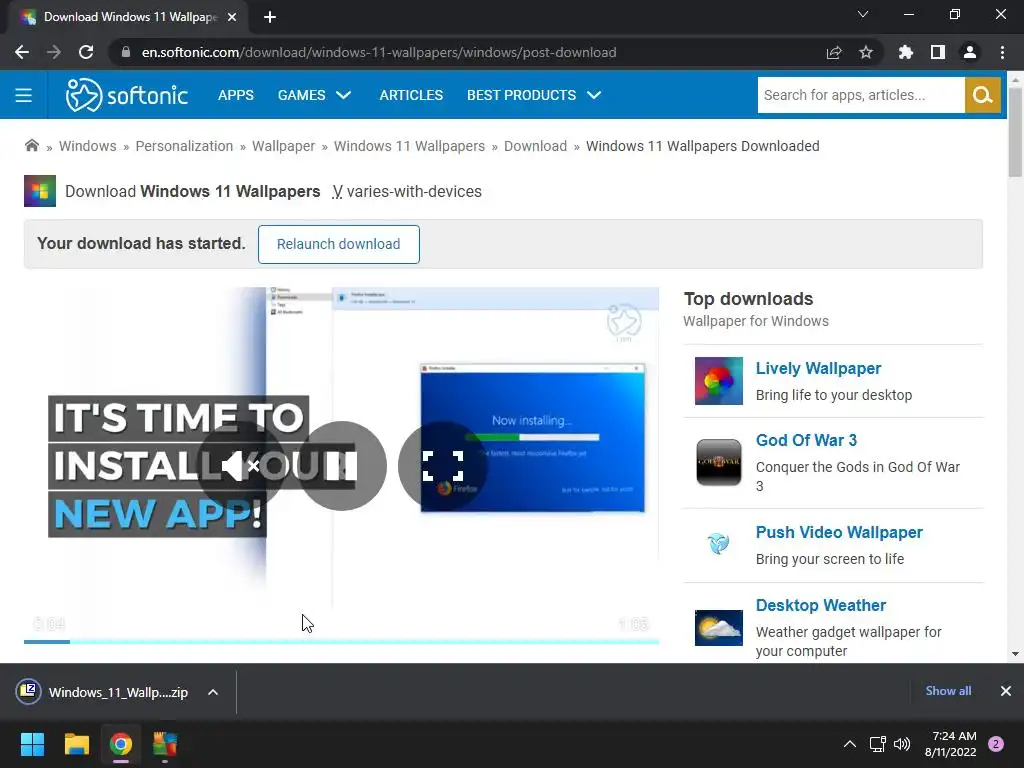
Task: Open Chrome's three-dot menu
Action: point(1002,52)
